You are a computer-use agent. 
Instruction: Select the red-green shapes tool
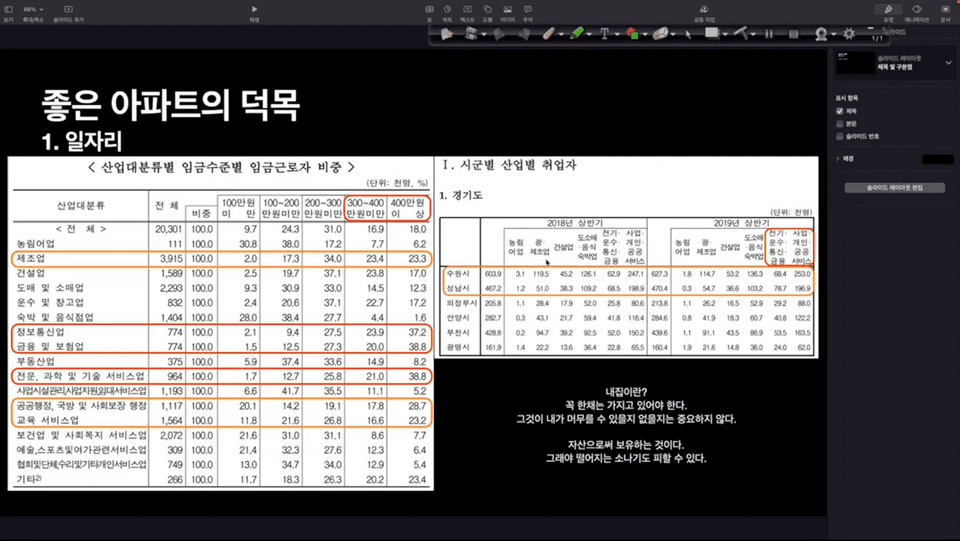pos(632,34)
